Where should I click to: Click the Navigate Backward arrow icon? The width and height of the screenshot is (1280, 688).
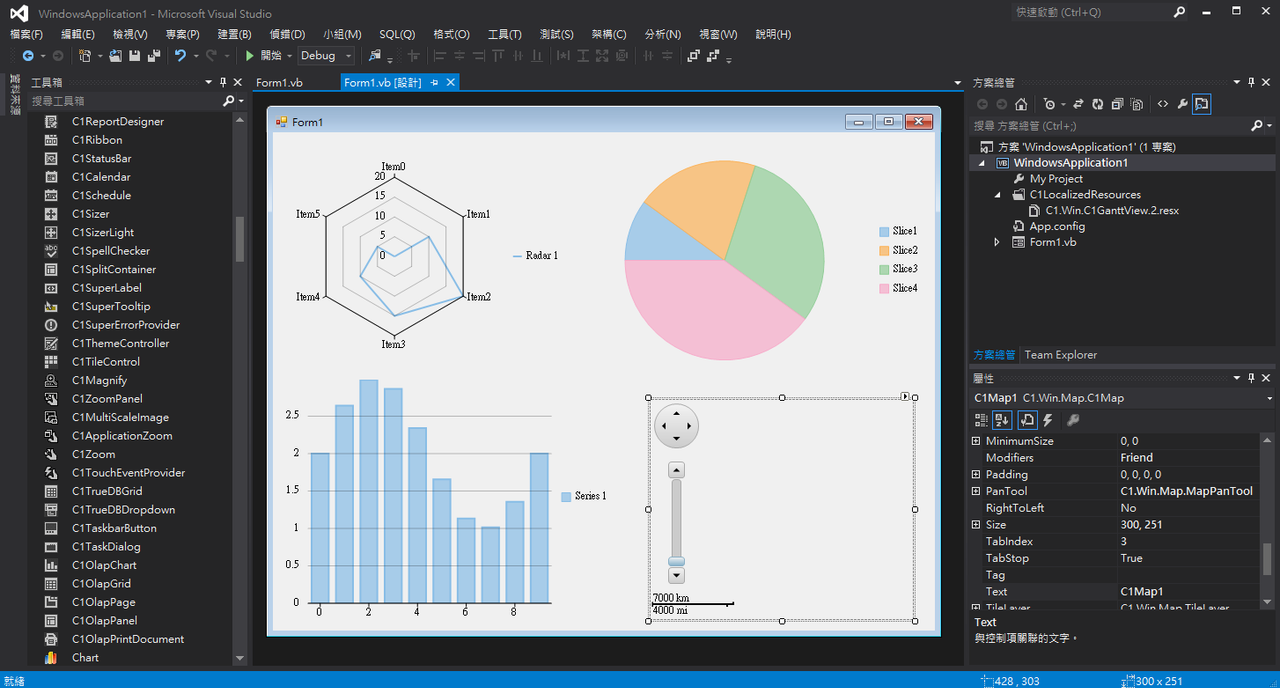click(28, 56)
